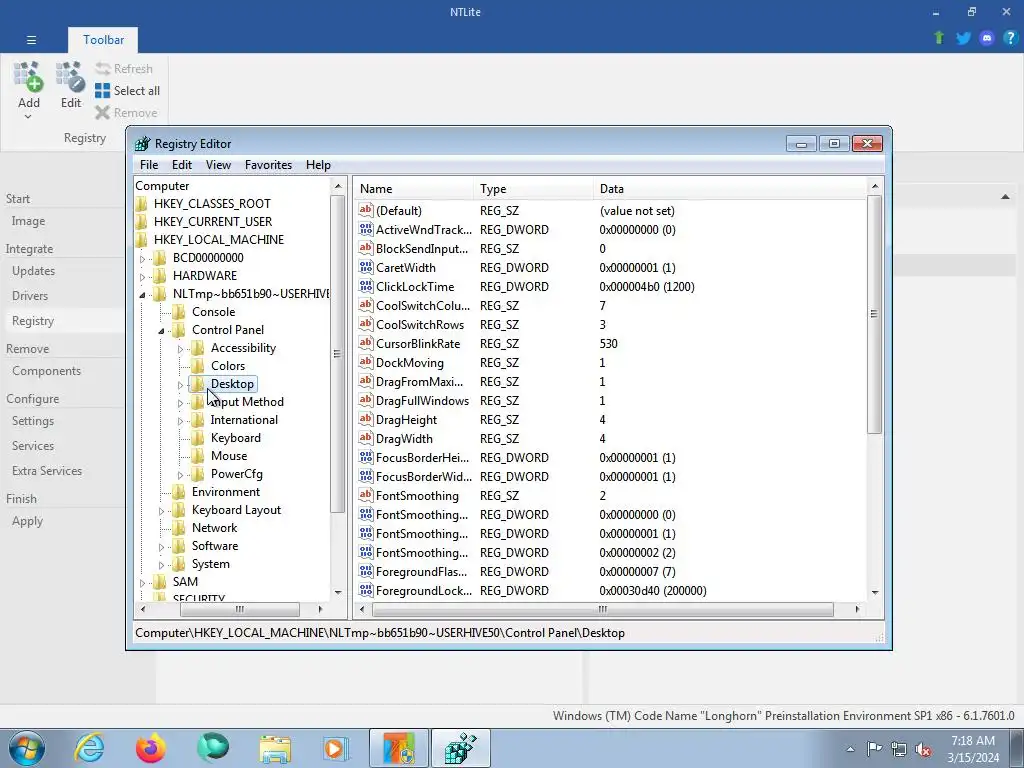Expand the PowerCfg key

(180, 475)
